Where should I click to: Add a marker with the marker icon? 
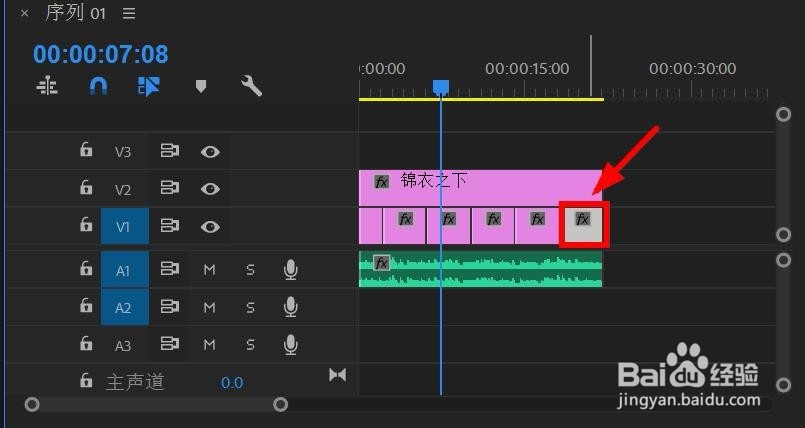coord(201,86)
